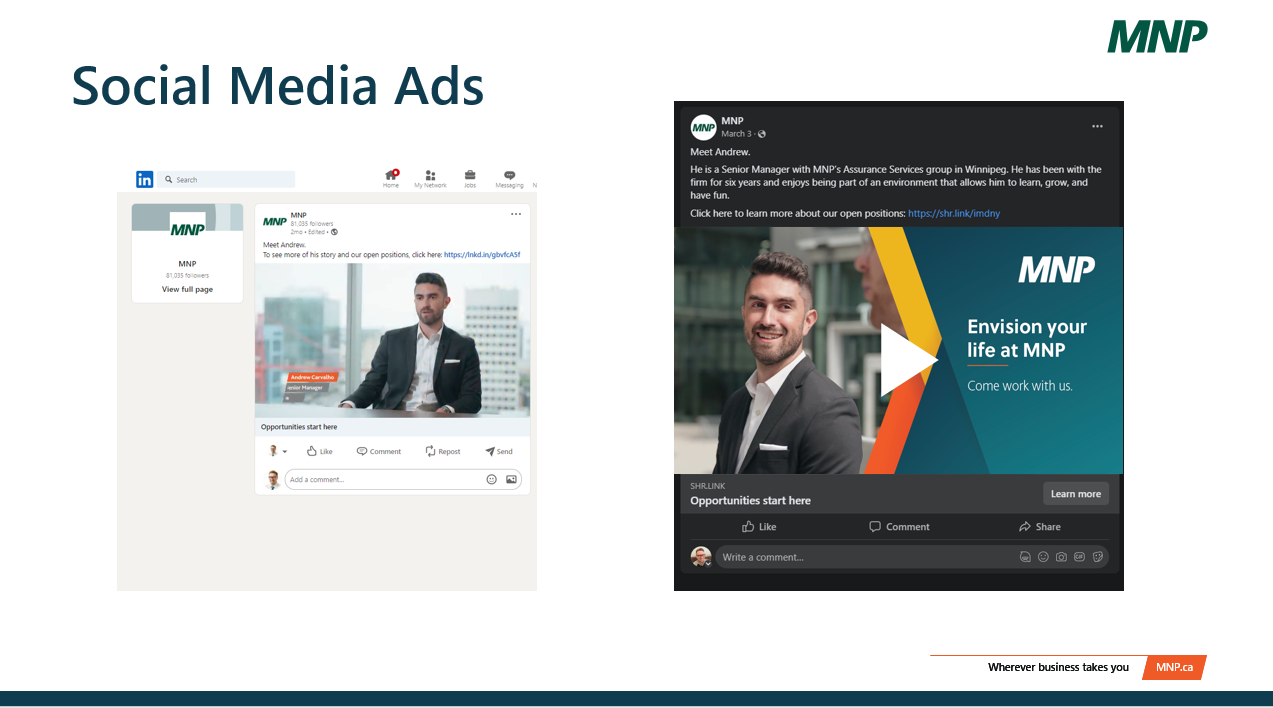The image size is (1273, 708).
Task: Open LinkedIn Home with notification badge
Action: [x=391, y=175]
